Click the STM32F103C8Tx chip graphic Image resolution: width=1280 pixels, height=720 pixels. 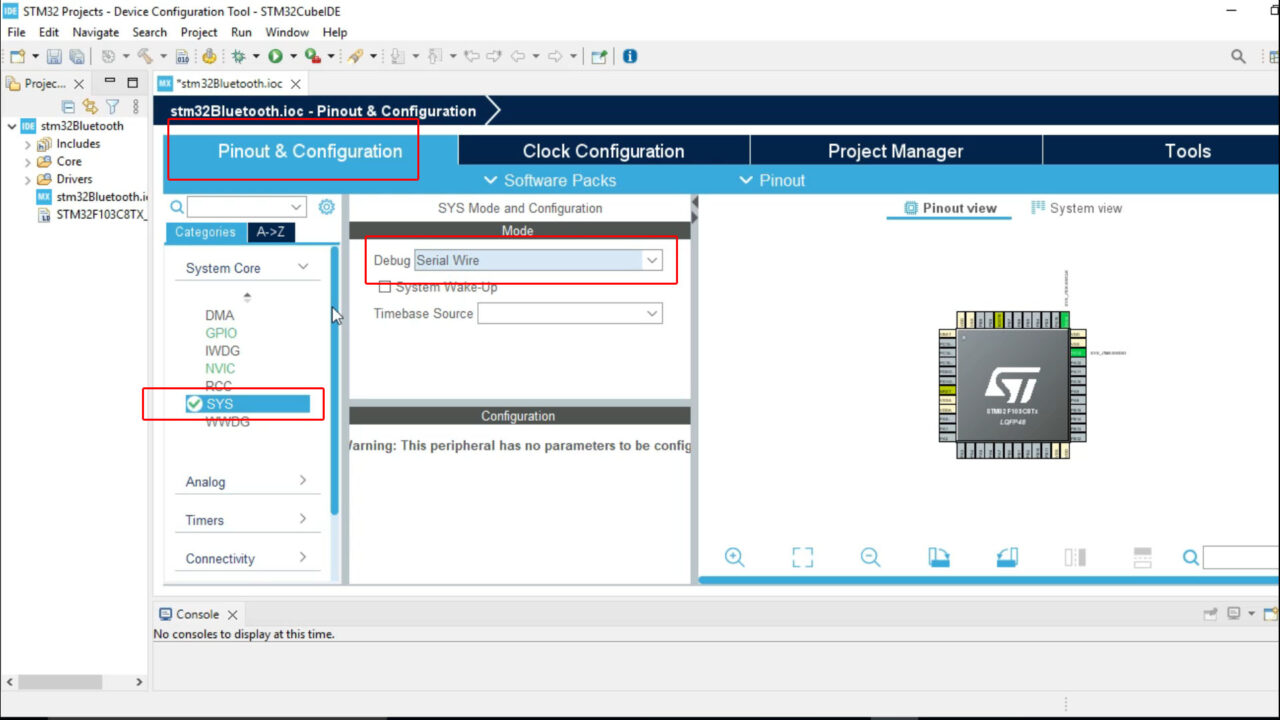tap(1011, 384)
